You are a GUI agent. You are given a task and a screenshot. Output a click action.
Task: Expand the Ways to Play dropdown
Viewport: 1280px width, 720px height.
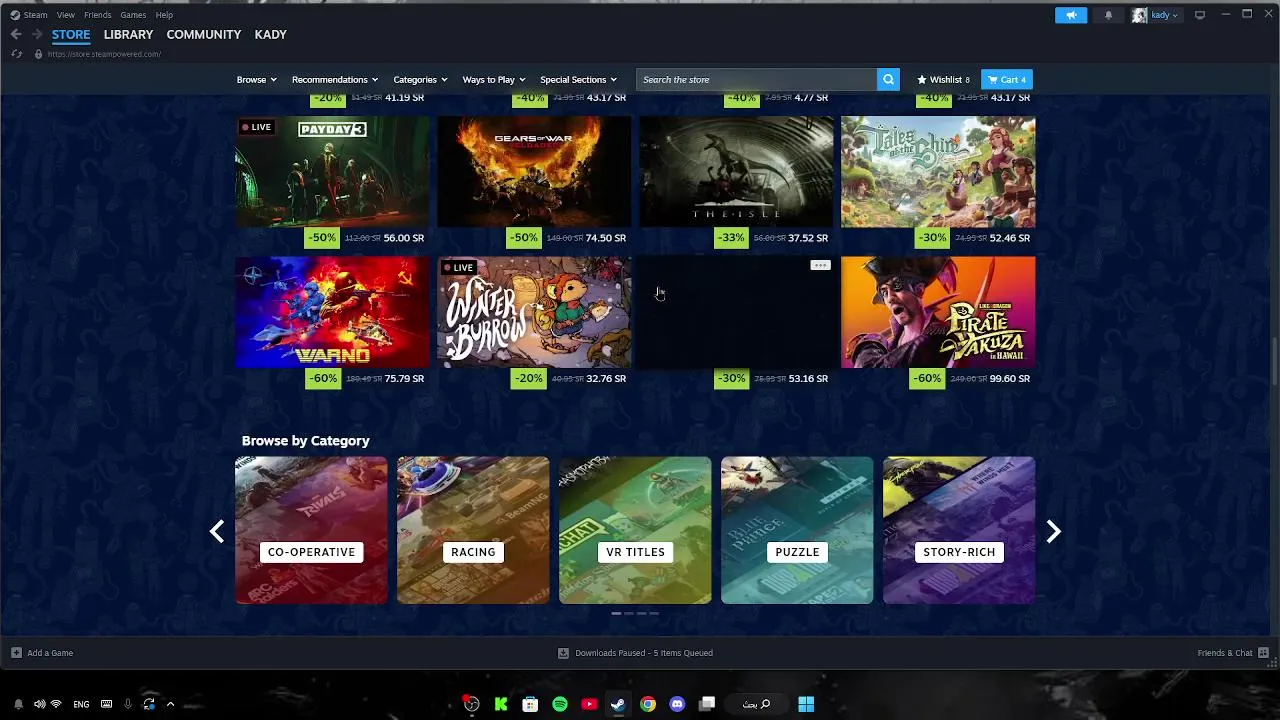tap(493, 80)
